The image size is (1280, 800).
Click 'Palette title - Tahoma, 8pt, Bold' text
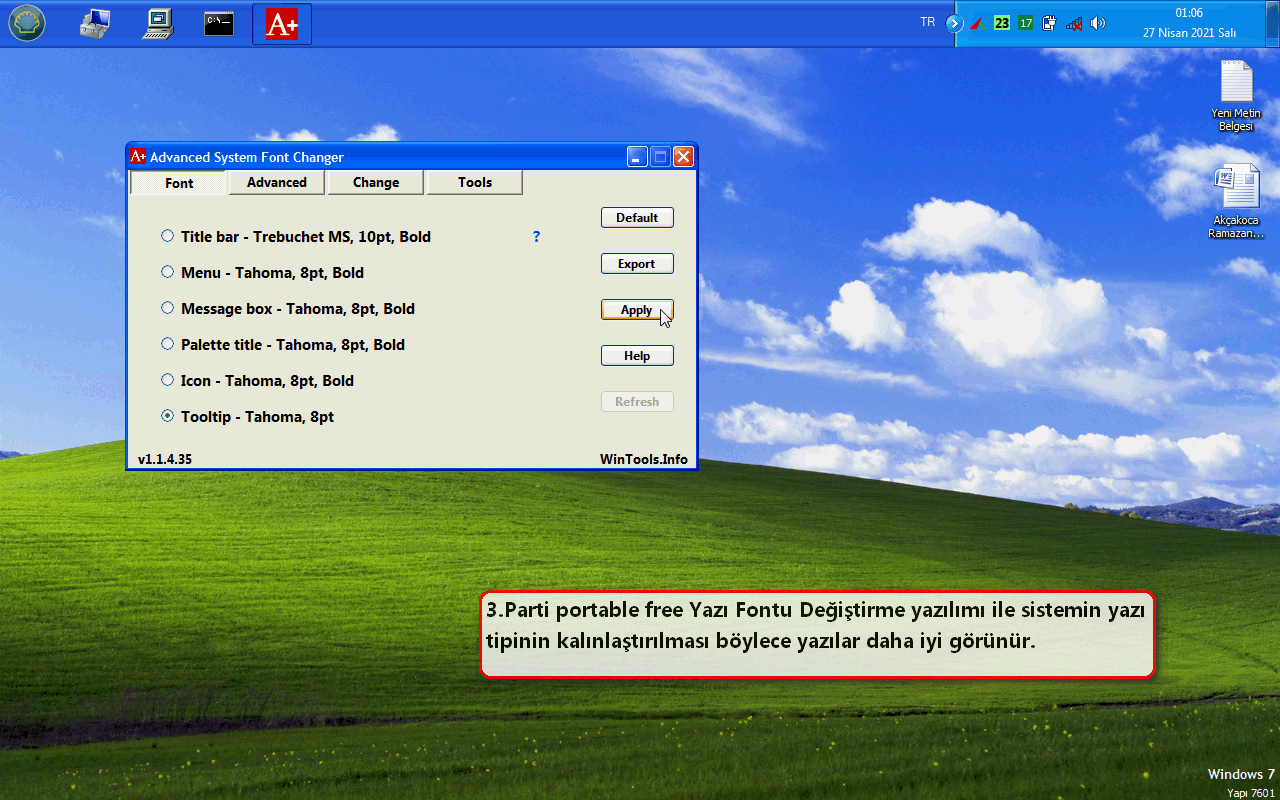pos(293,345)
